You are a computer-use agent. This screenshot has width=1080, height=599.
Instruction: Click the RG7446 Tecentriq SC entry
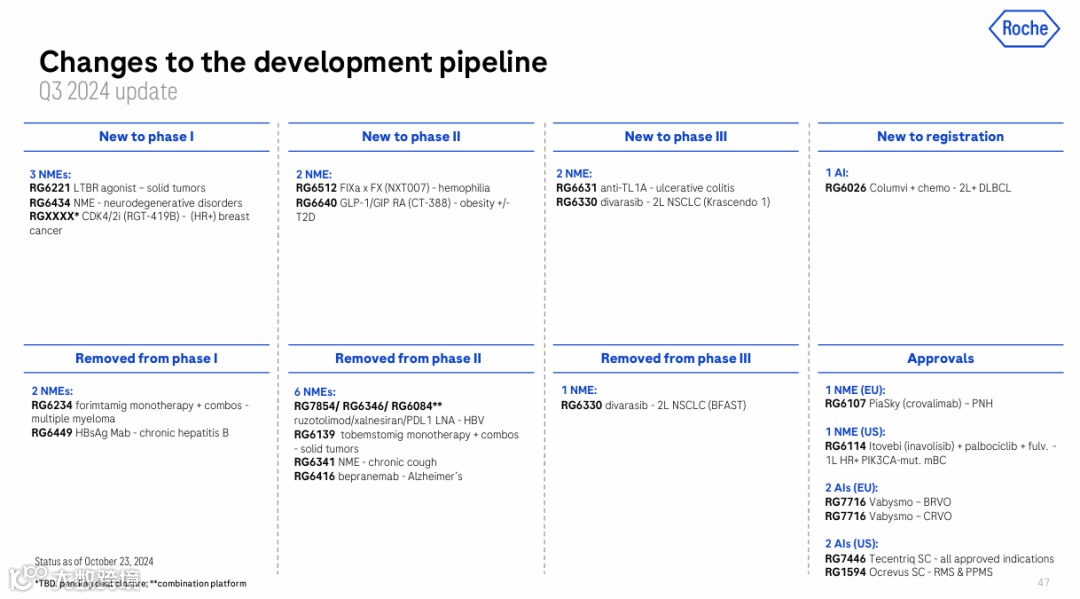pos(939,558)
